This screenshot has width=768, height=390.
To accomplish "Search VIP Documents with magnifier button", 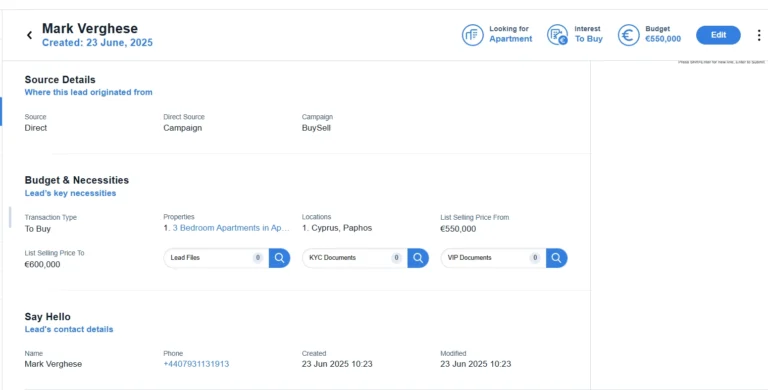I will (x=556, y=258).
